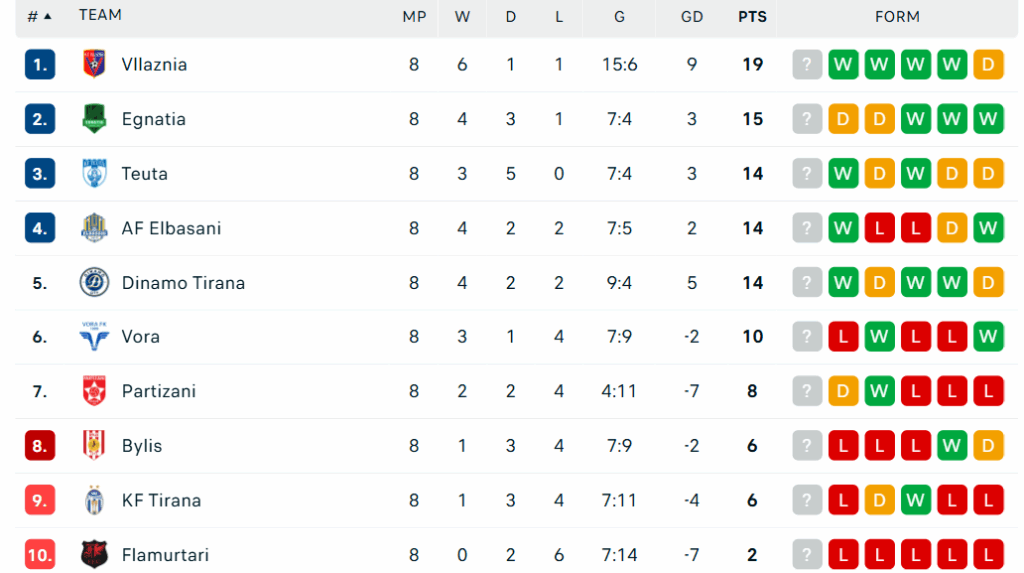1024x573 pixels.
Task: Click the Vora FK crest icon
Action: pyautogui.click(x=94, y=337)
